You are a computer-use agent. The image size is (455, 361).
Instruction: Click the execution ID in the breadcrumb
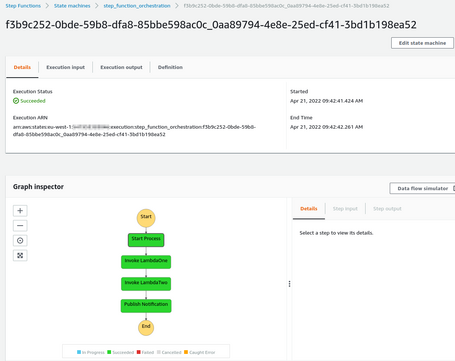tap(286, 6)
